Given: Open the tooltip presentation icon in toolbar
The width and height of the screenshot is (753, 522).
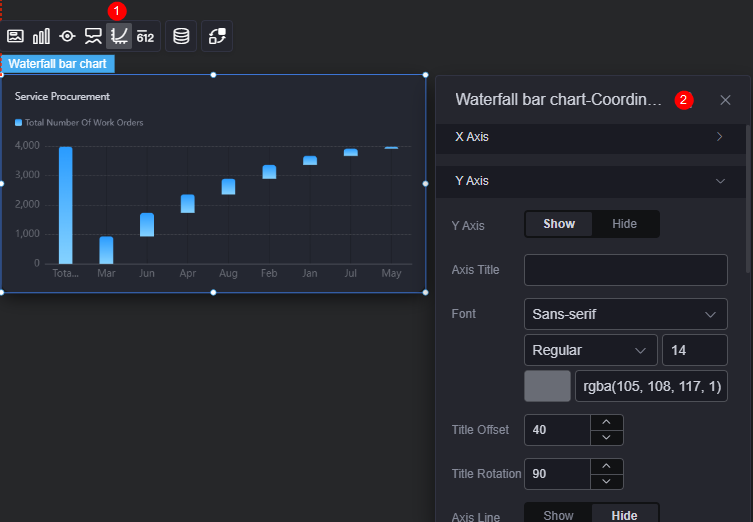Looking at the screenshot, I should pos(93,36).
